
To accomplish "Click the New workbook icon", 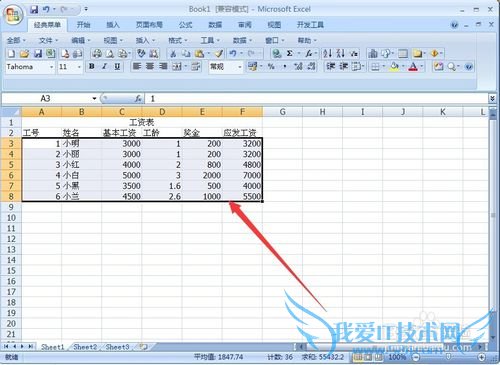I will tap(11, 53).
